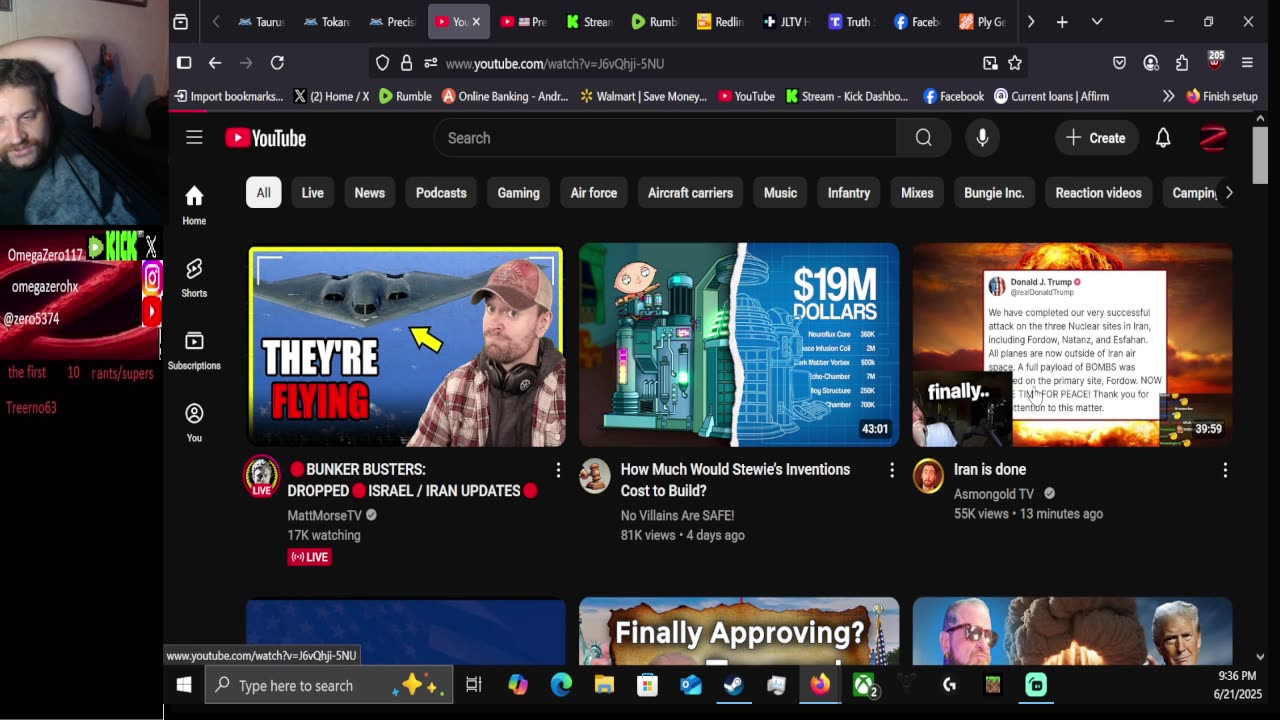Click the Windows Start button
This screenshot has height=720, width=1280.
click(184, 685)
